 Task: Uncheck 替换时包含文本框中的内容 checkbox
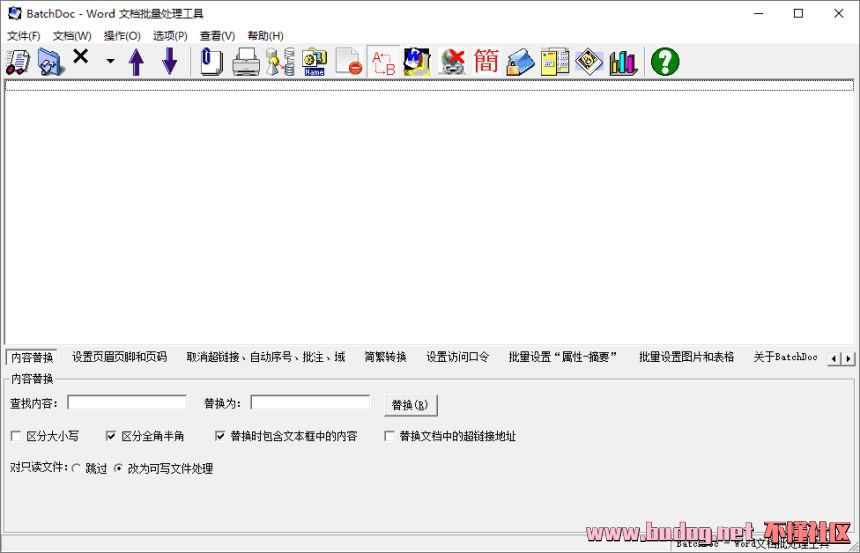[x=220, y=436]
